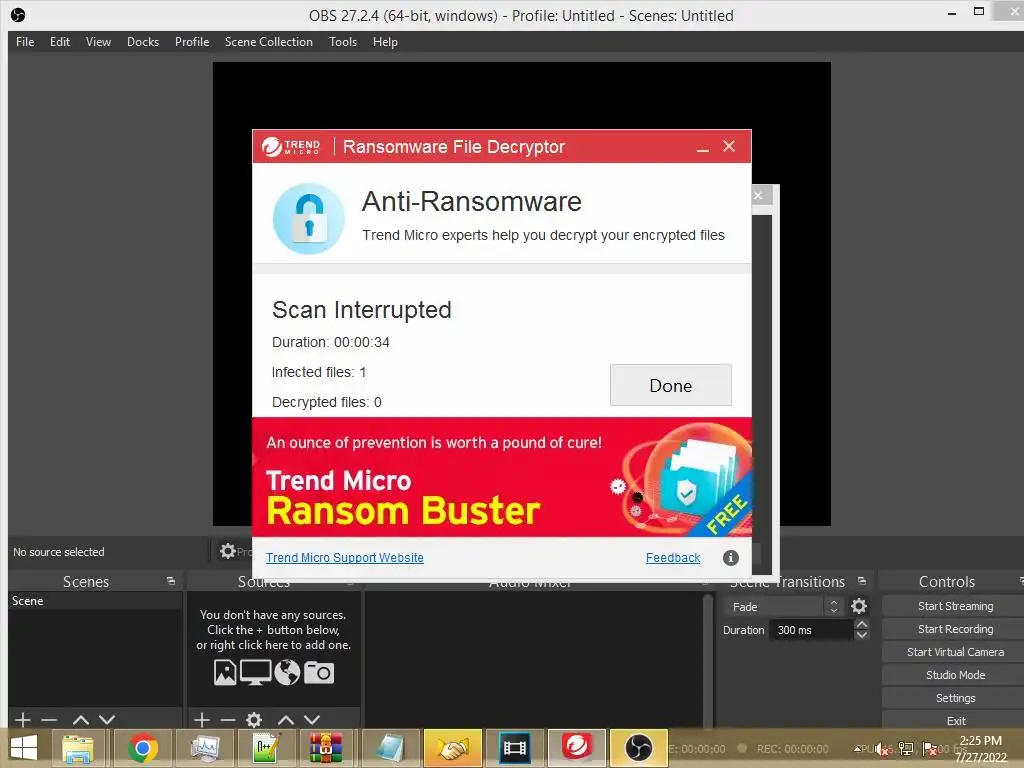Select the Scene item in Scenes list
The image size is (1024, 768).
click(95, 601)
